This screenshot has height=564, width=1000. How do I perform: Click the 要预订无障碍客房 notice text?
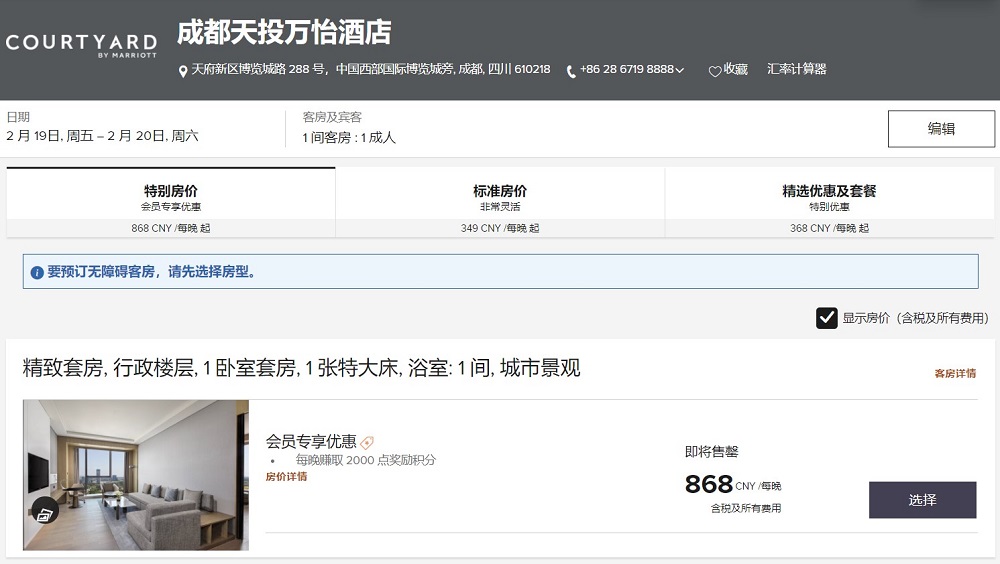(x=152, y=272)
